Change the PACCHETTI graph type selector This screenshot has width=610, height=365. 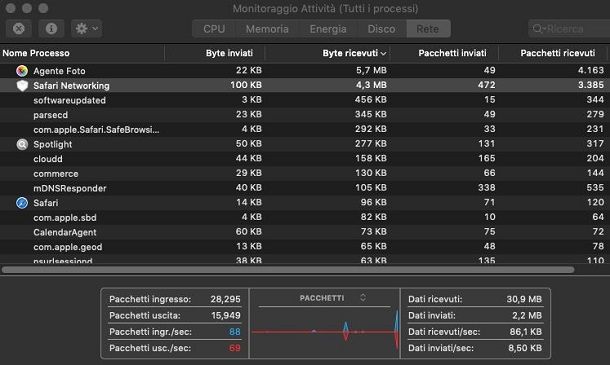(363, 298)
